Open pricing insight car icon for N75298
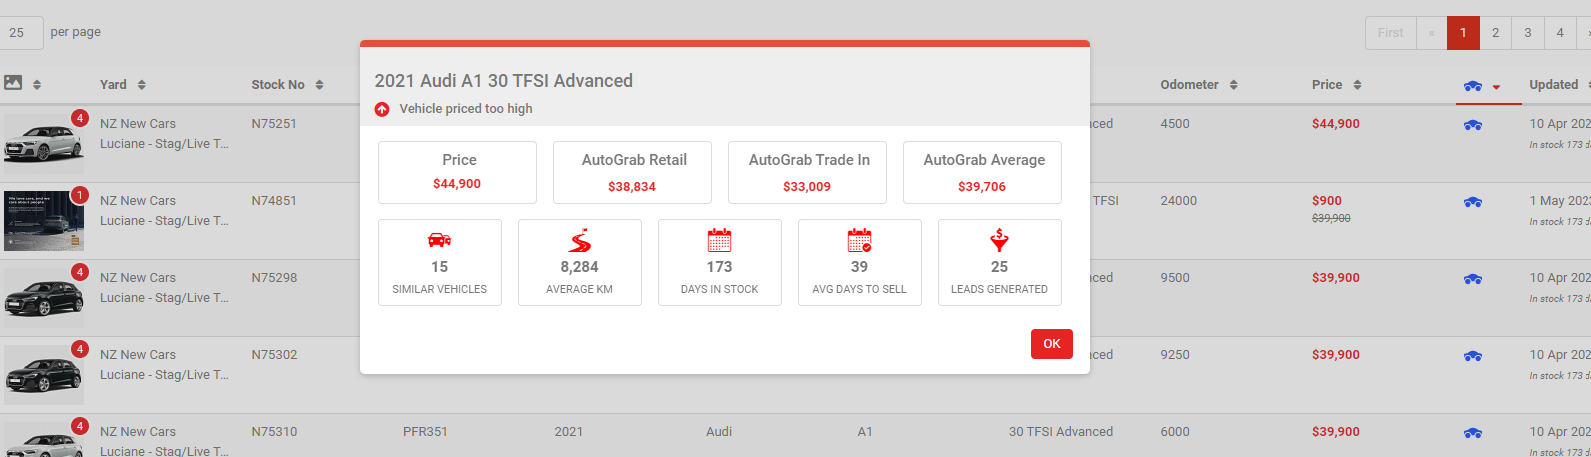1591x457 pixels. pyautogui.click(x=1473, y=279)
